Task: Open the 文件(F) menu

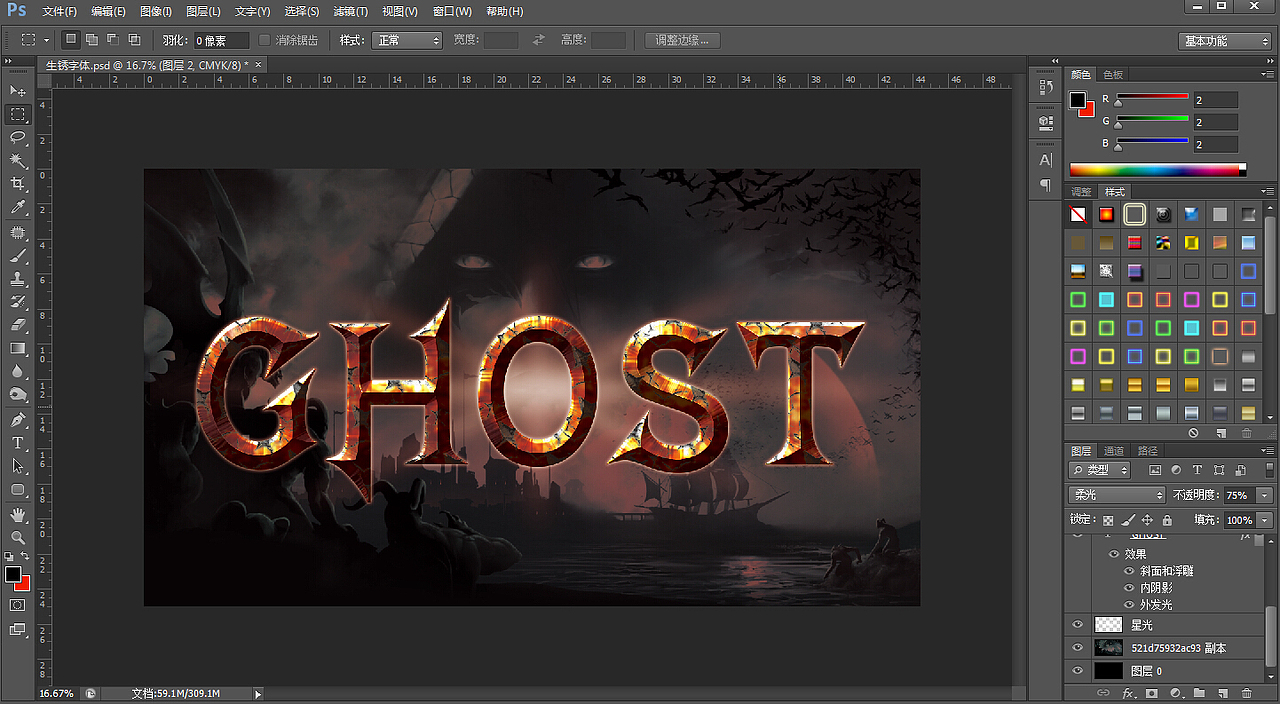Action: (60, 12)
